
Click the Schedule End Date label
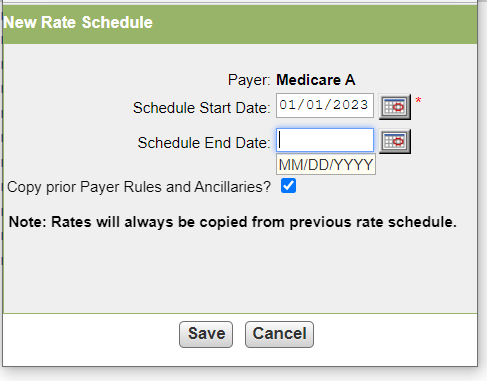tap(204, 143)
